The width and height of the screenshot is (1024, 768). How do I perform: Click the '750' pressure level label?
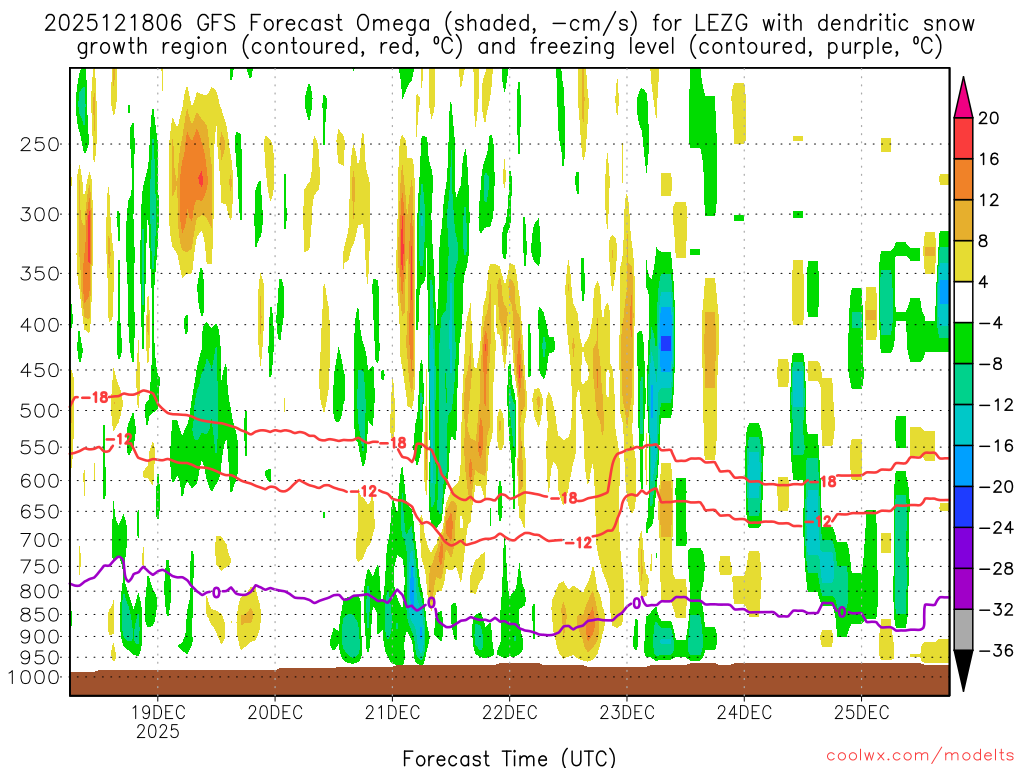(40, 567)
